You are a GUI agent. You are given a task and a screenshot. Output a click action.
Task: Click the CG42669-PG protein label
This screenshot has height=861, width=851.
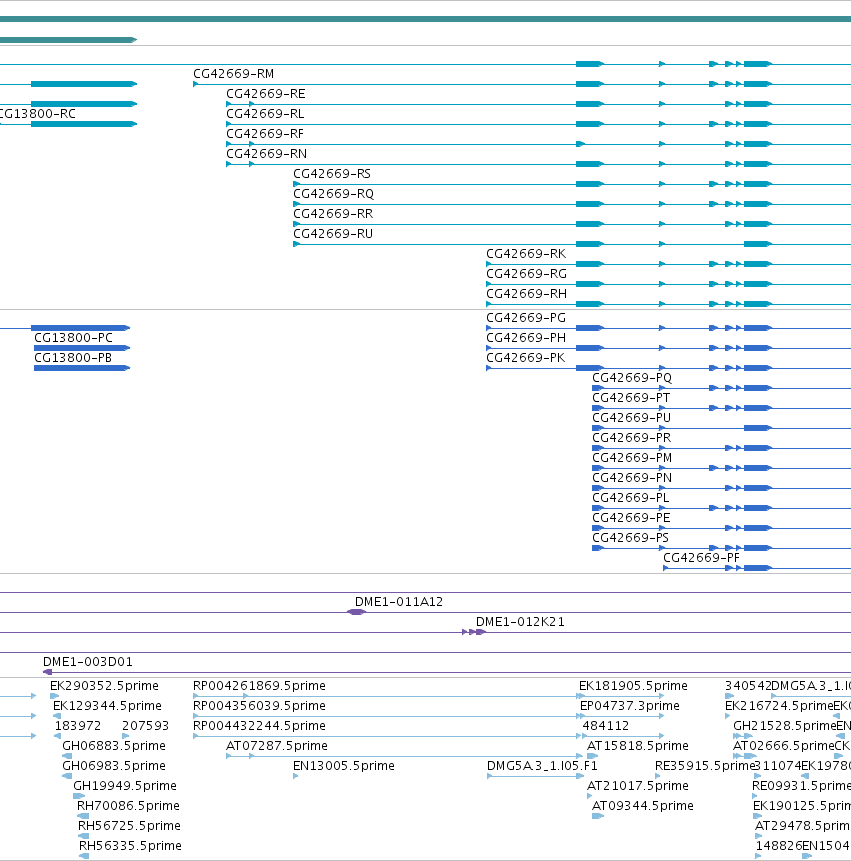[526, 318]
